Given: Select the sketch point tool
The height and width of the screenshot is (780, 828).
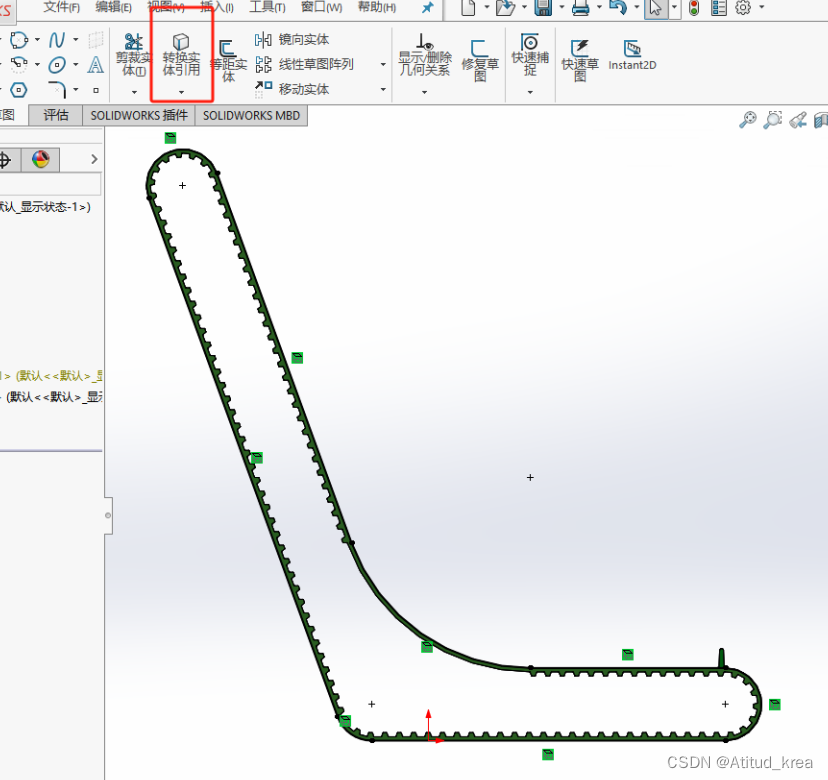Looking at the screenshot, I should (x=96, y=90).
